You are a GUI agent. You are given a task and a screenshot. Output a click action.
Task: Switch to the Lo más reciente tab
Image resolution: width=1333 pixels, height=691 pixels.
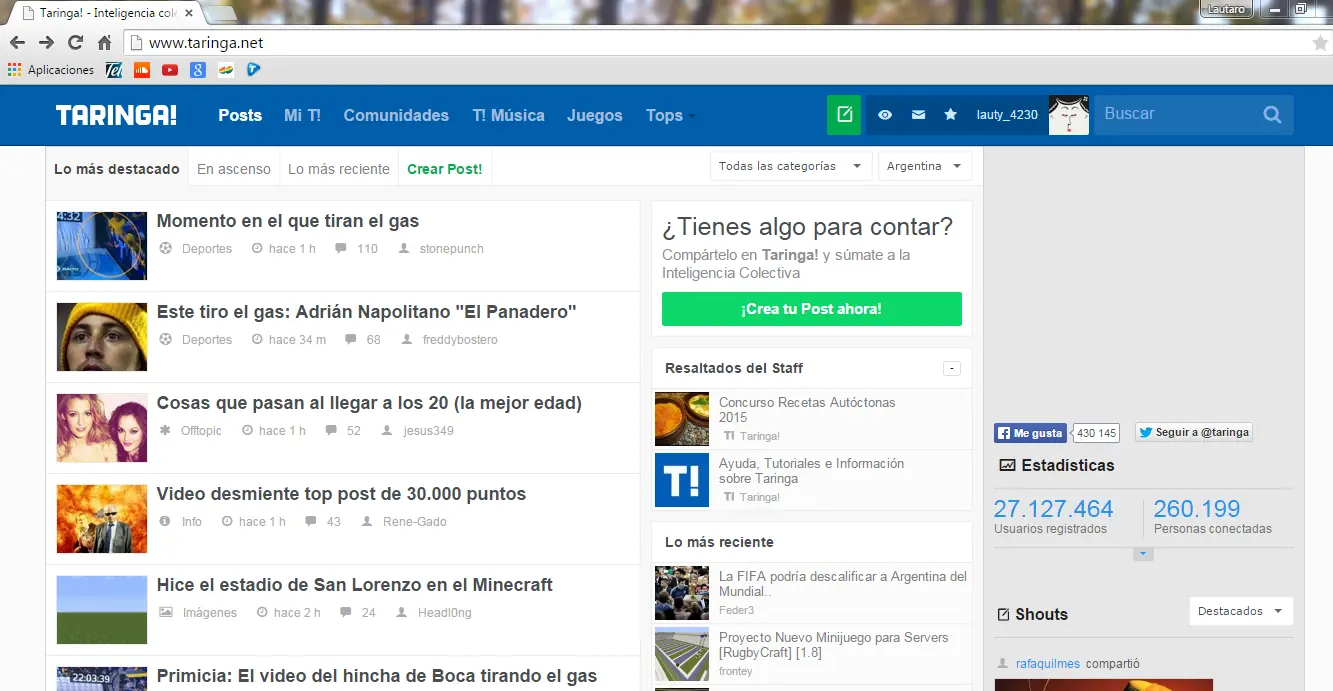tap(339, 169)
